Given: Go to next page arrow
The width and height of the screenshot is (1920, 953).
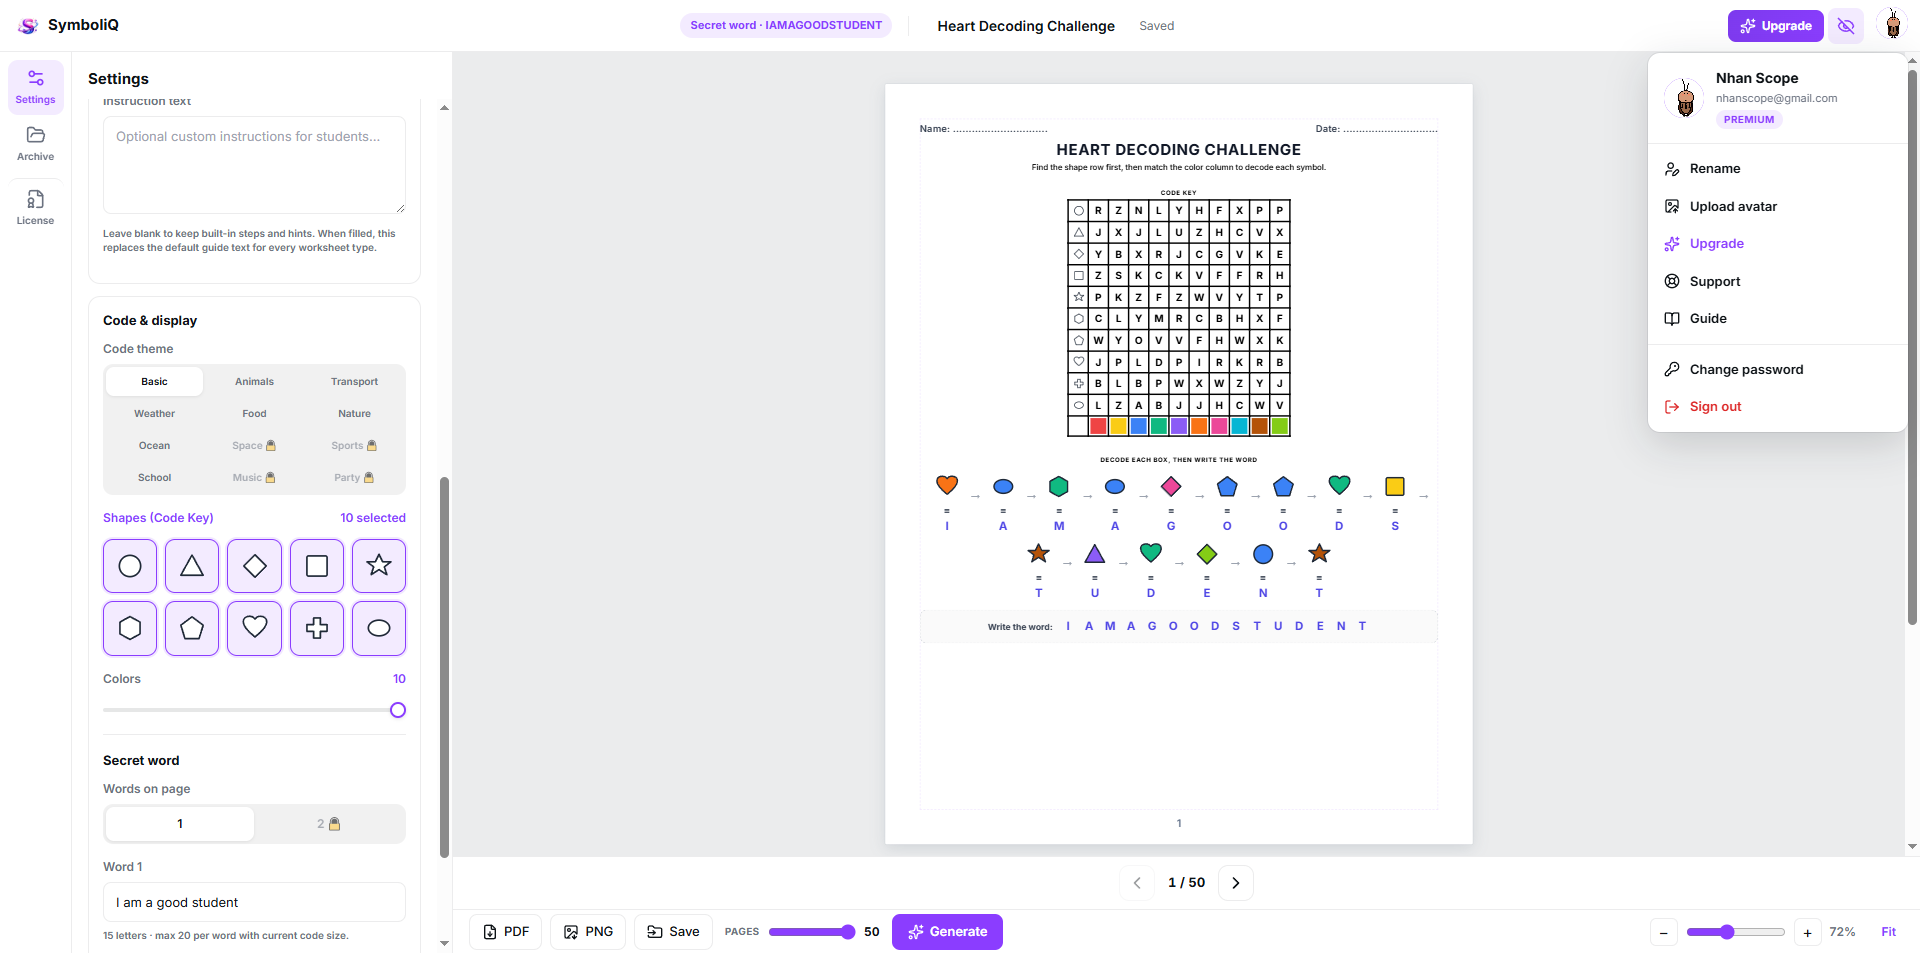Looking at the screenshot, I should point(1236,883).
